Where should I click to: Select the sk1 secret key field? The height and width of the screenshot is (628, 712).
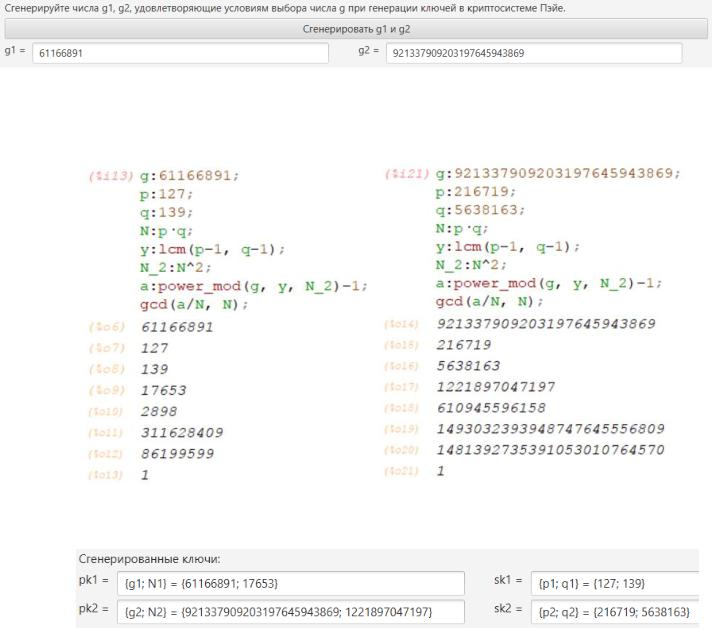click(614, 583)
